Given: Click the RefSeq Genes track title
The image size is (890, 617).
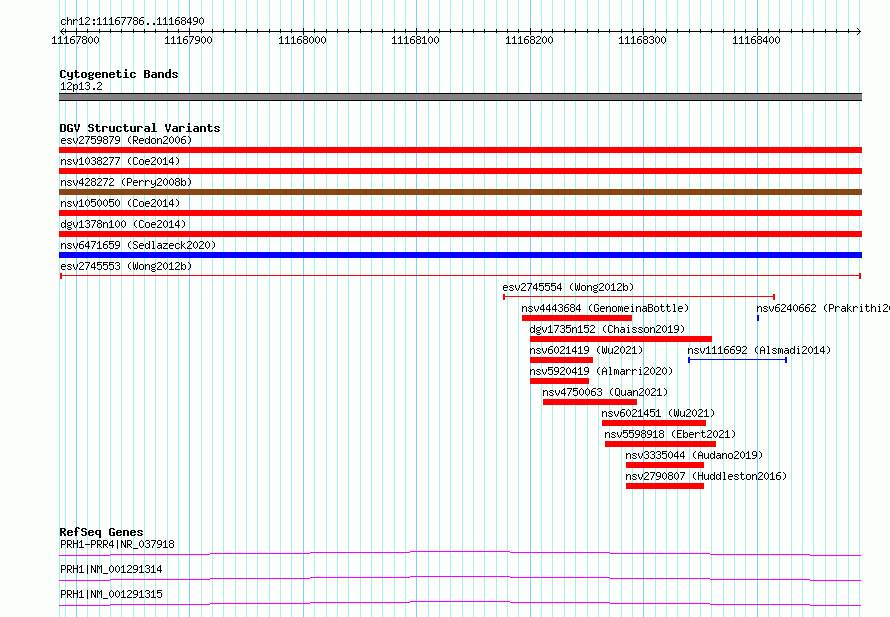Looking at the screenshot, I should pyautogui.click(x=101, y=532).
